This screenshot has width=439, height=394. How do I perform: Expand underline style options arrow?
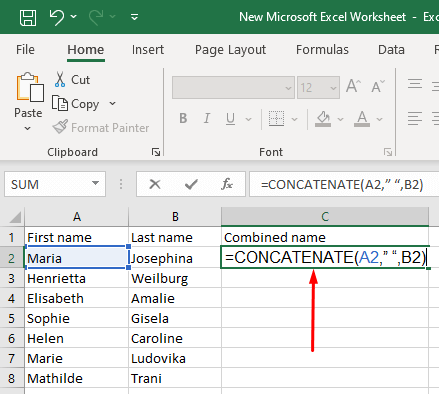pos(248,119)
